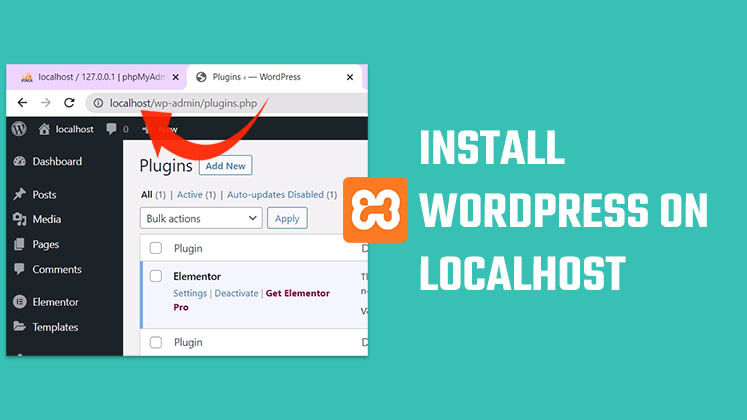Image resolution: width=747 pixels, height=420 pixels.
Task: Filter plugins by All (1)
Action: click(153, 194)
